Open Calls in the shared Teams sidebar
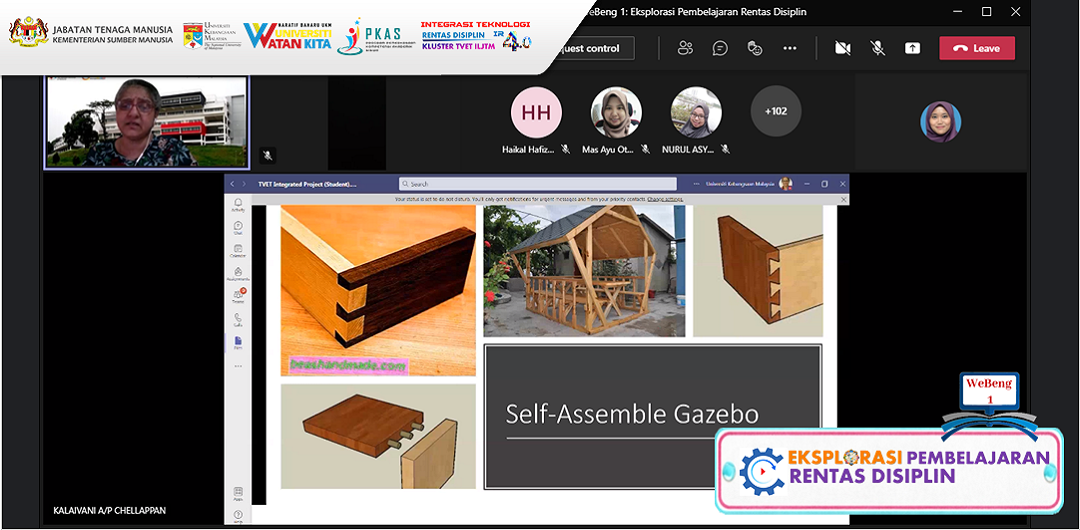Screen dimensions: 1080x530 point(238,320)
